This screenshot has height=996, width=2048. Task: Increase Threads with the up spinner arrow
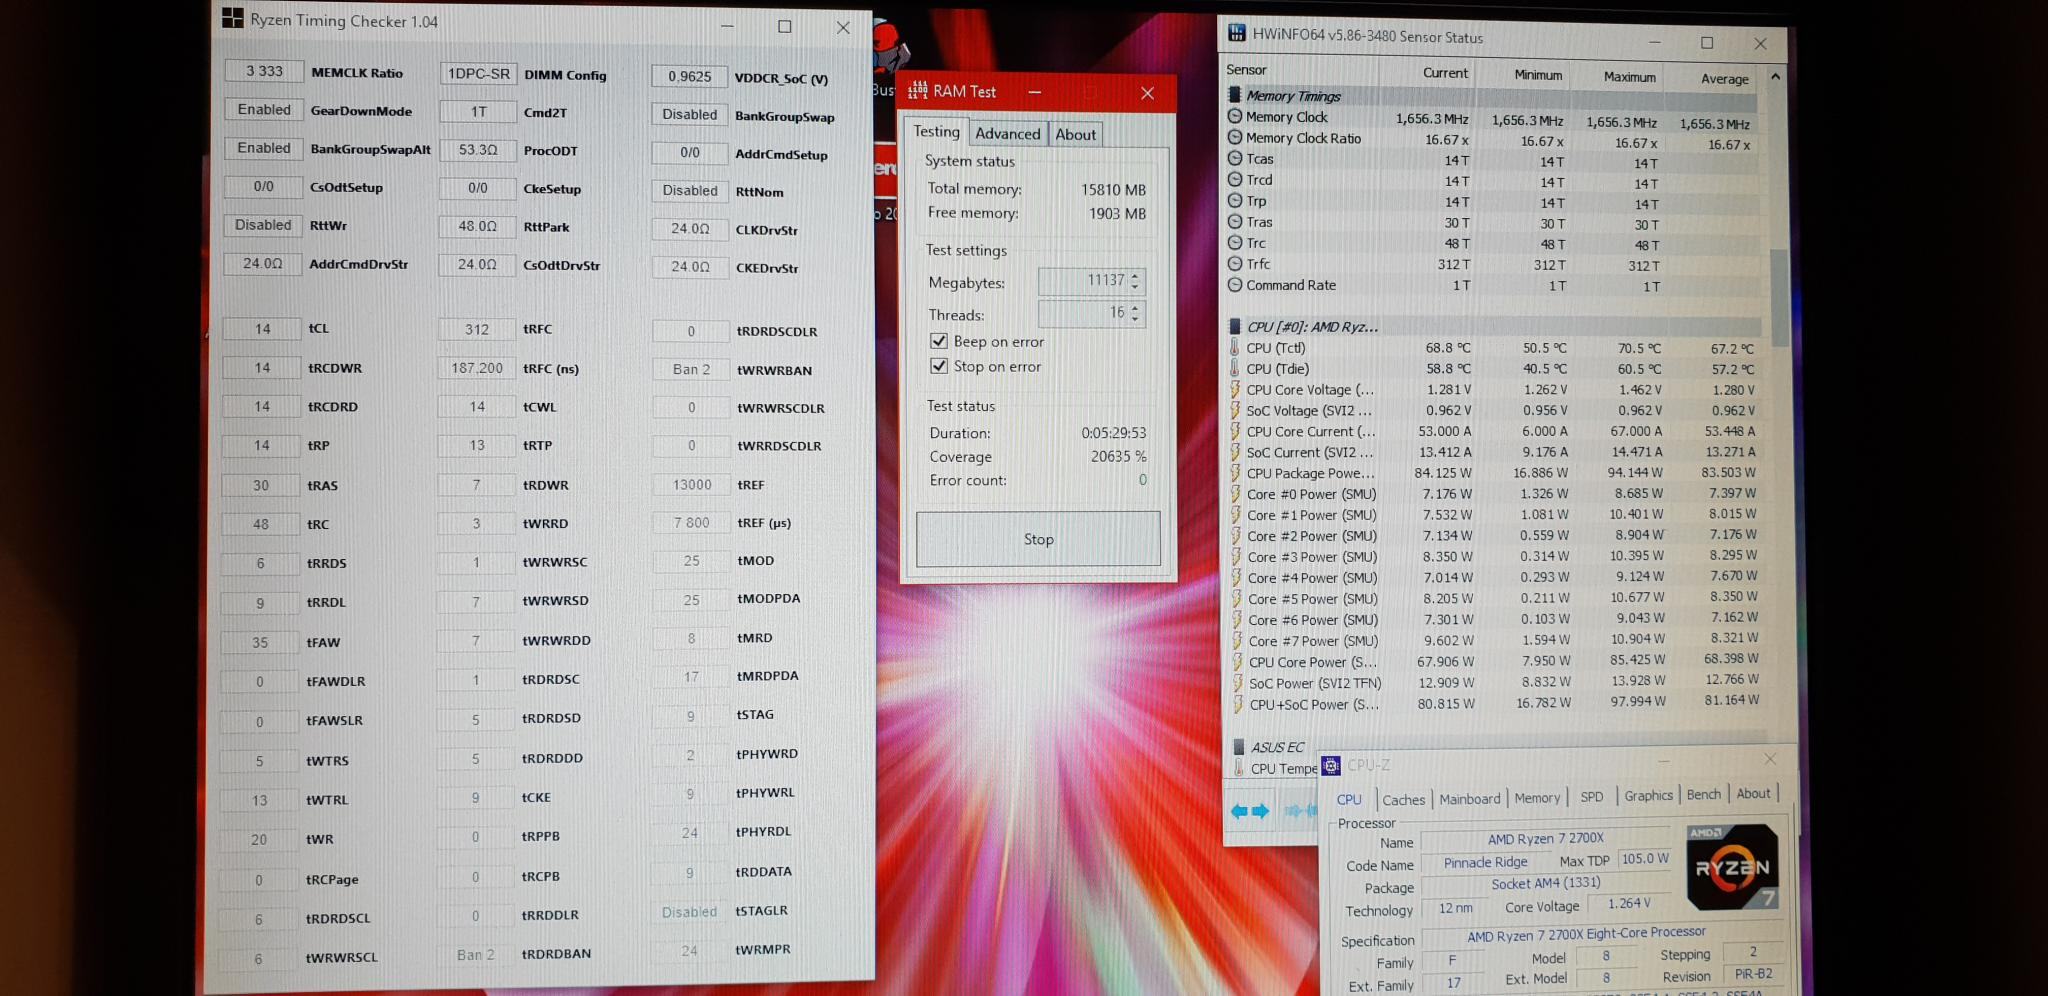click(x=1135, y=307)
